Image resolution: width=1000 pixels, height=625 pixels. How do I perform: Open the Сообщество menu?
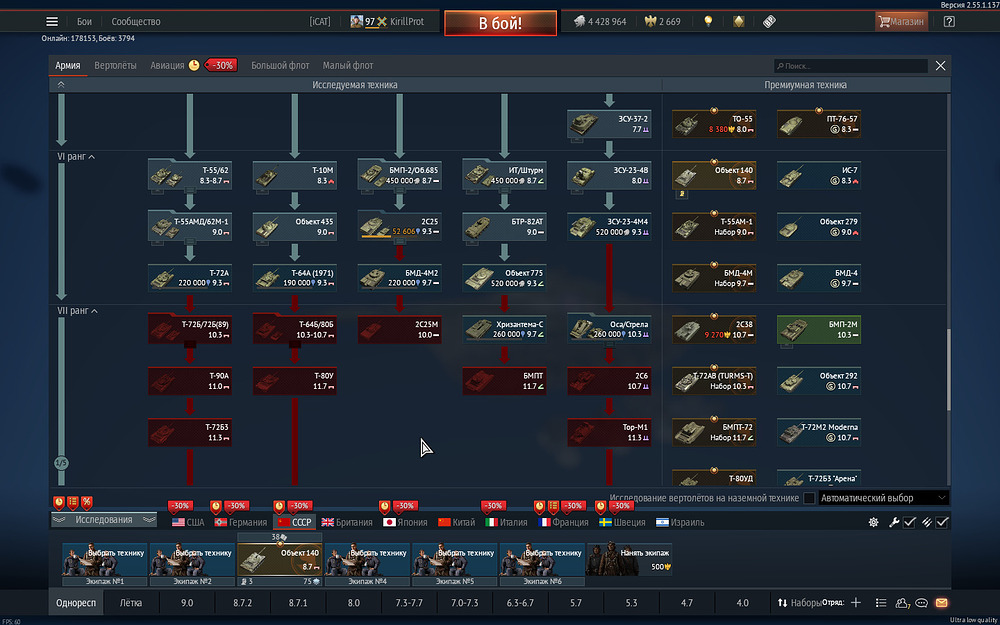point(136,22)
